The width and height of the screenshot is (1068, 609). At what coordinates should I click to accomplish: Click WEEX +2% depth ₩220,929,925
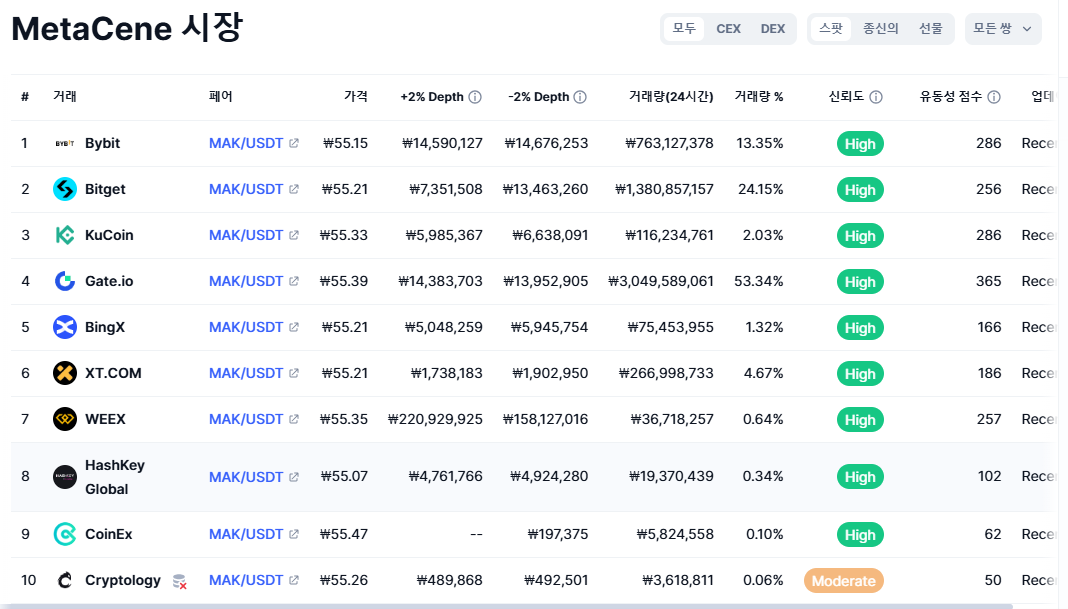coord(435,419)
